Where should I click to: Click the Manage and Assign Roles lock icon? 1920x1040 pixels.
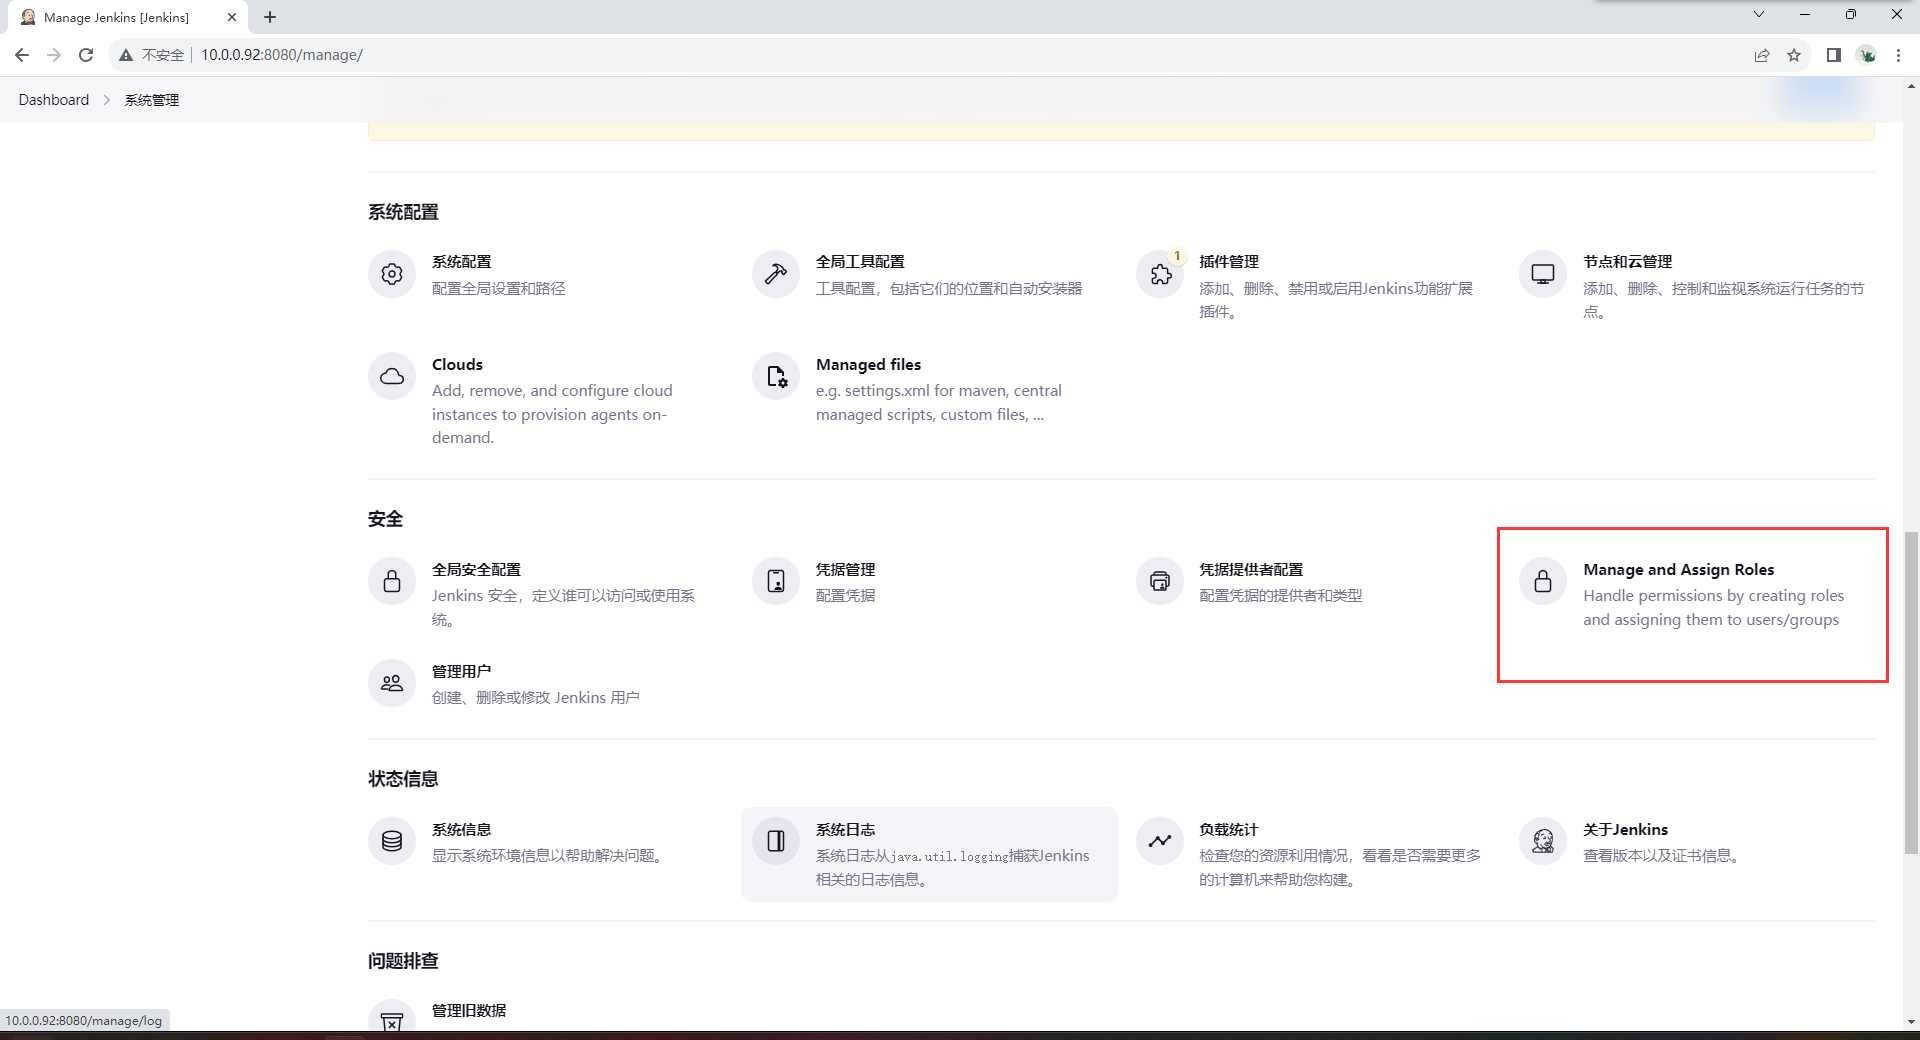point(1543,581)
